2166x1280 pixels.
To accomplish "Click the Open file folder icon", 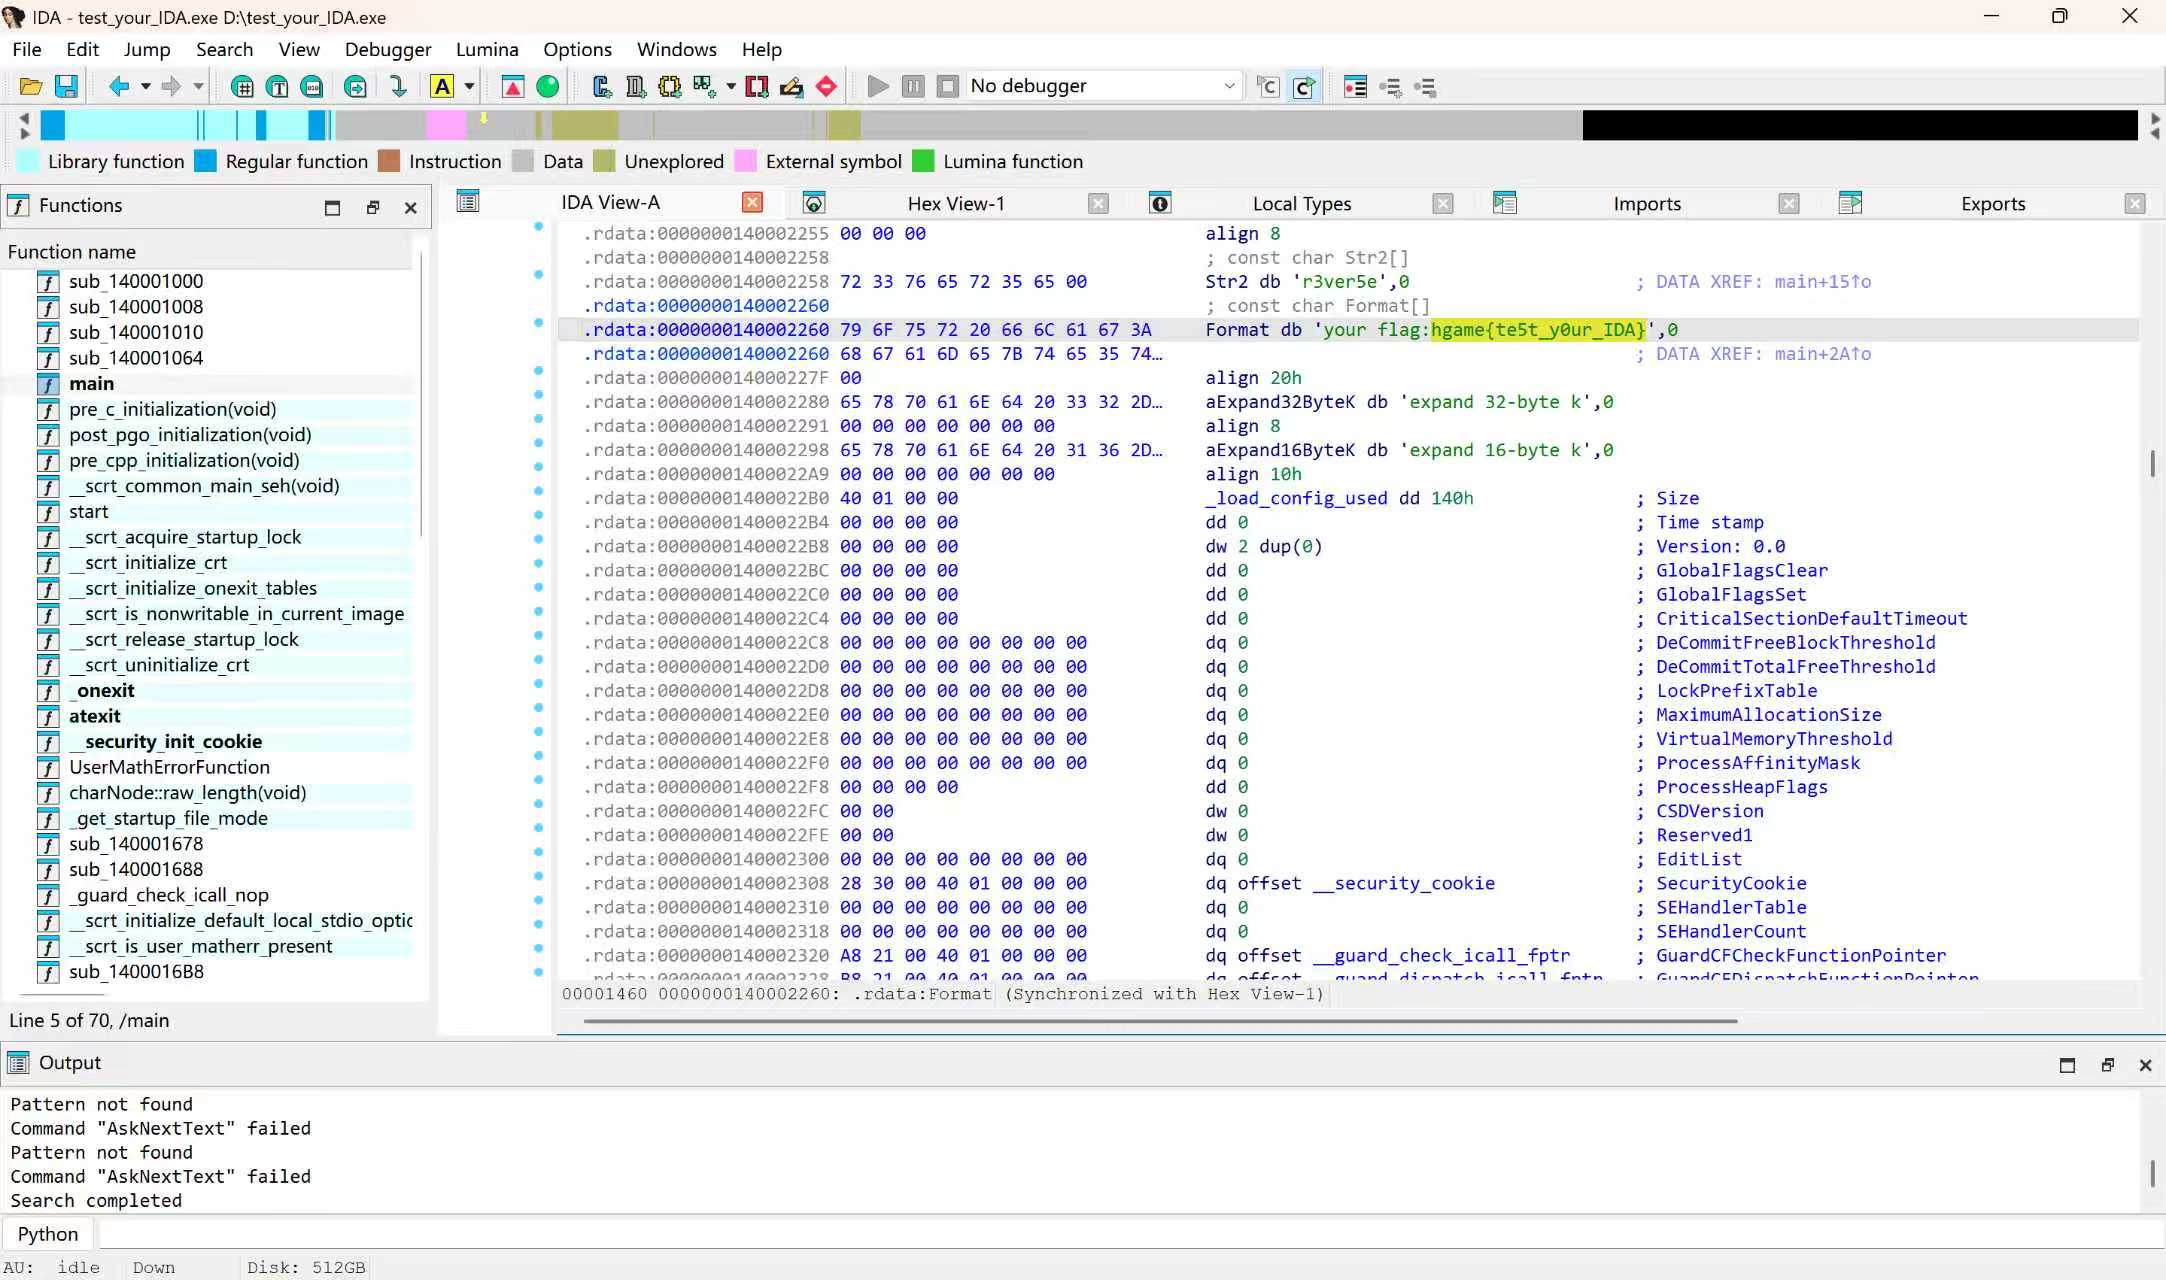I will tap(30, 87).
